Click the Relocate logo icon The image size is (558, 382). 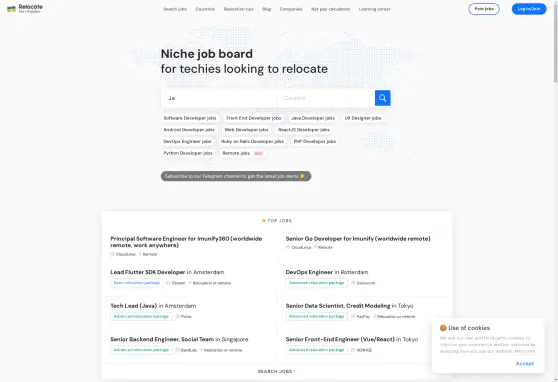coord(11,9)
